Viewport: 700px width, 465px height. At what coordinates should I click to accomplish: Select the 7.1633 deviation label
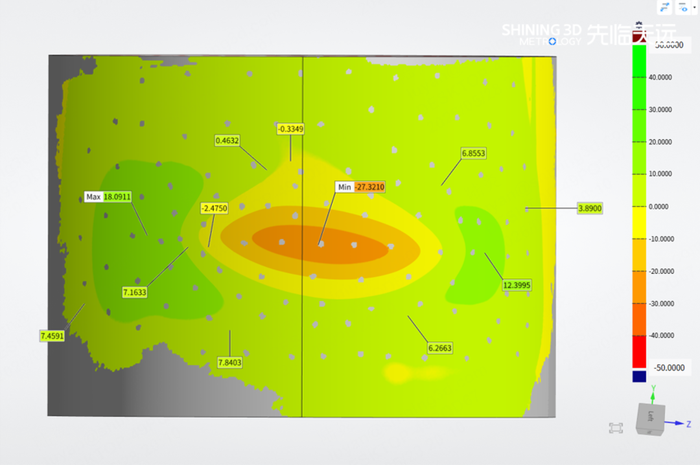point(134,292)
